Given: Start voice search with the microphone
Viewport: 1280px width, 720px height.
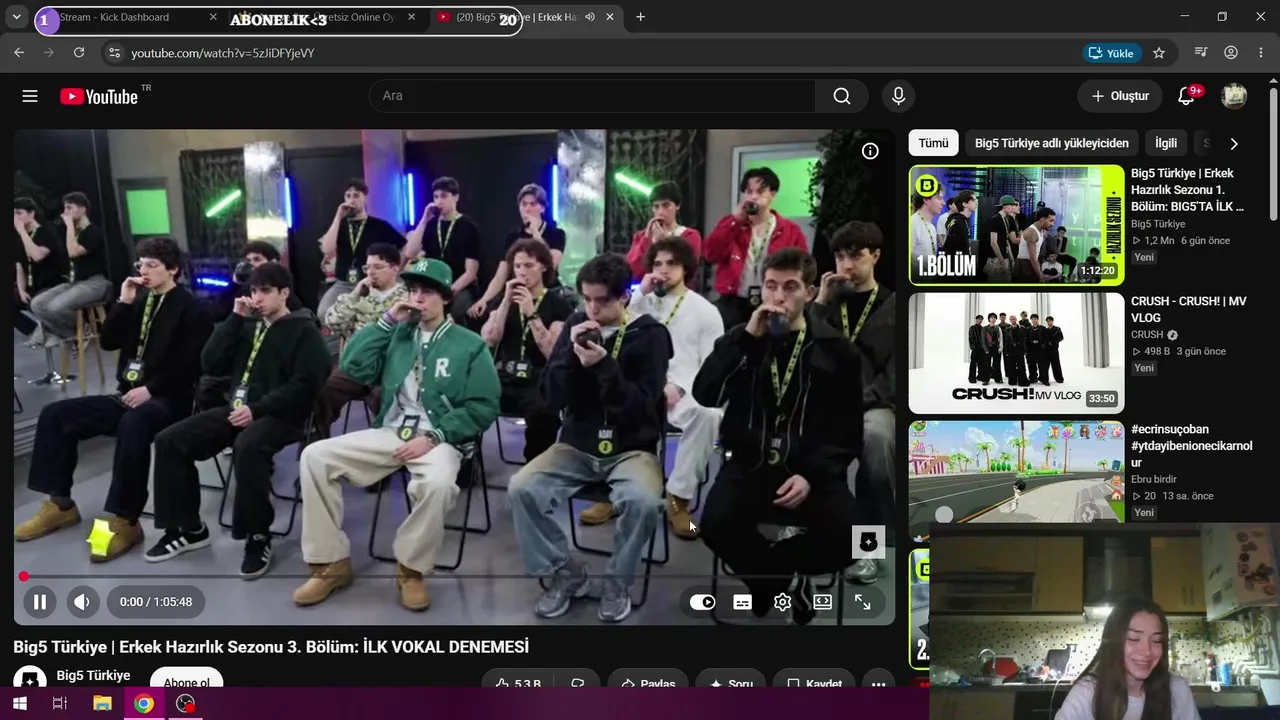Looking at the screenshot, I should click(x=898, y=96).
